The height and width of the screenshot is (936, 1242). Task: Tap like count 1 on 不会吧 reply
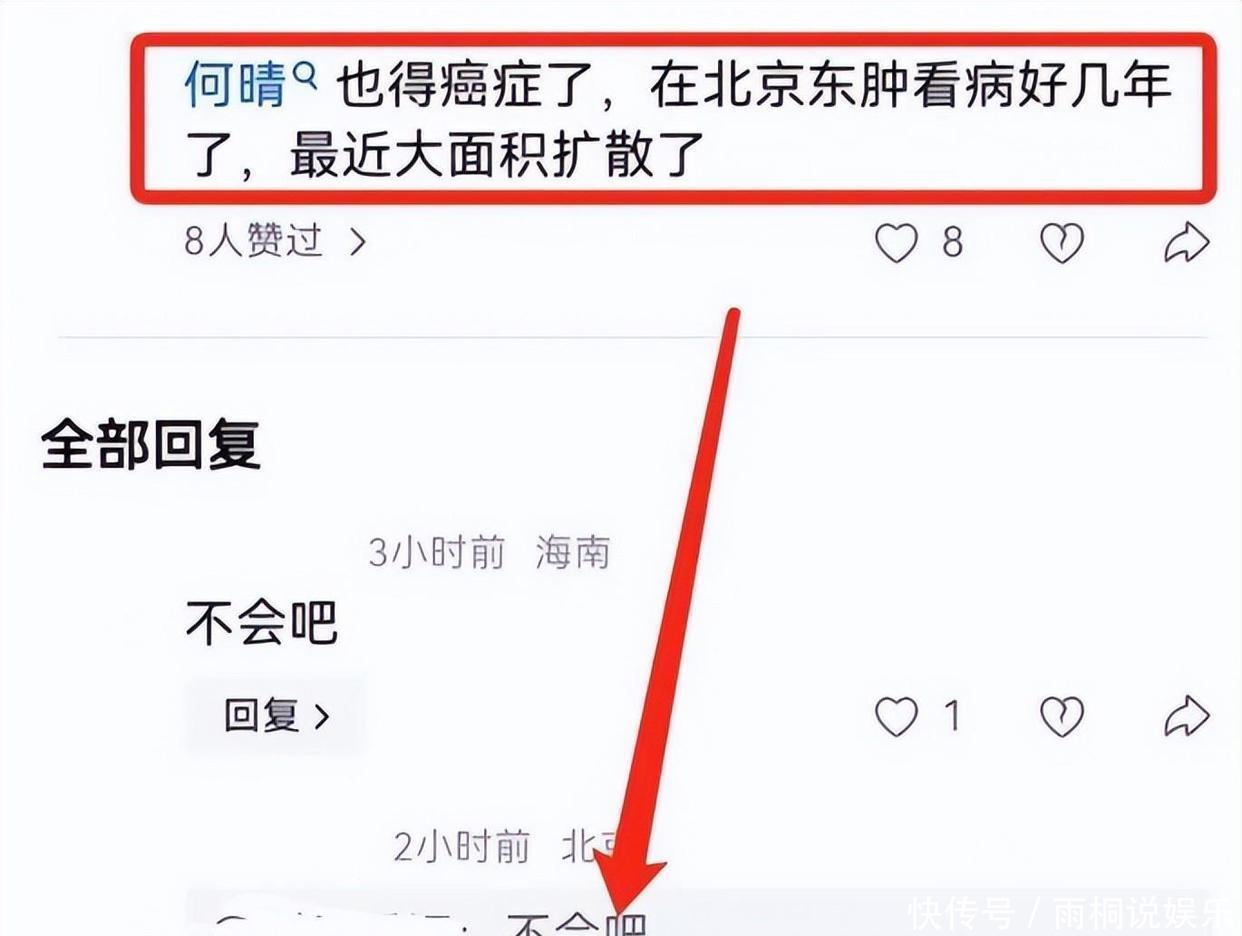(x=952, y=716)
